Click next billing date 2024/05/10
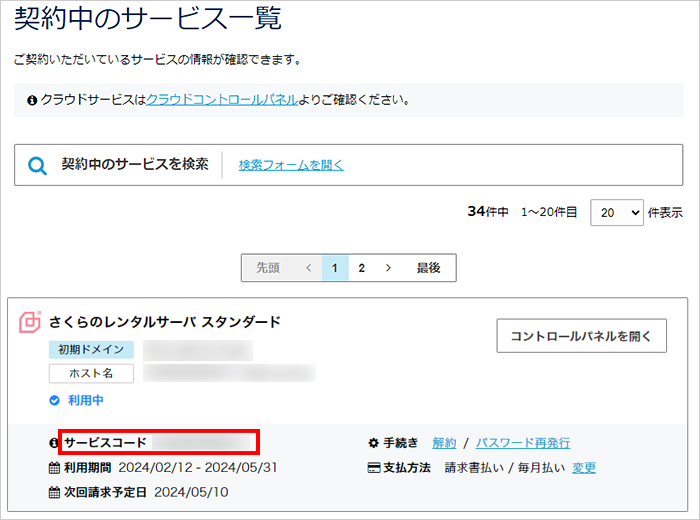Image resolution: width=700 pixels, height=520 pixels. tap(191, 492)
